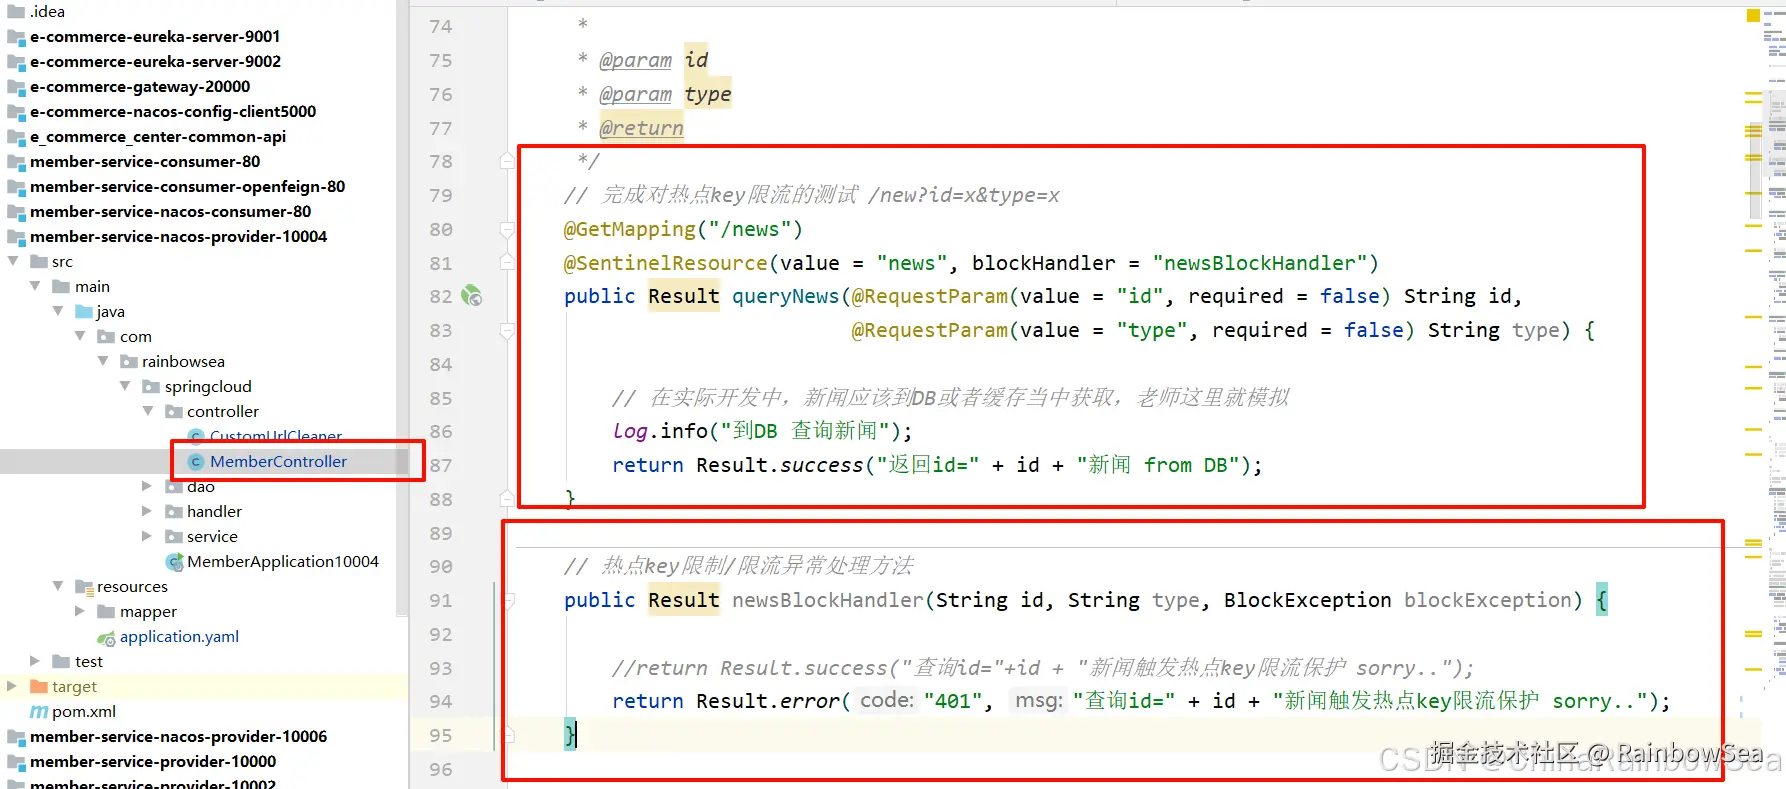Open CustomUrlCleaner class
Screen dimensions: 1786x789
276,437
